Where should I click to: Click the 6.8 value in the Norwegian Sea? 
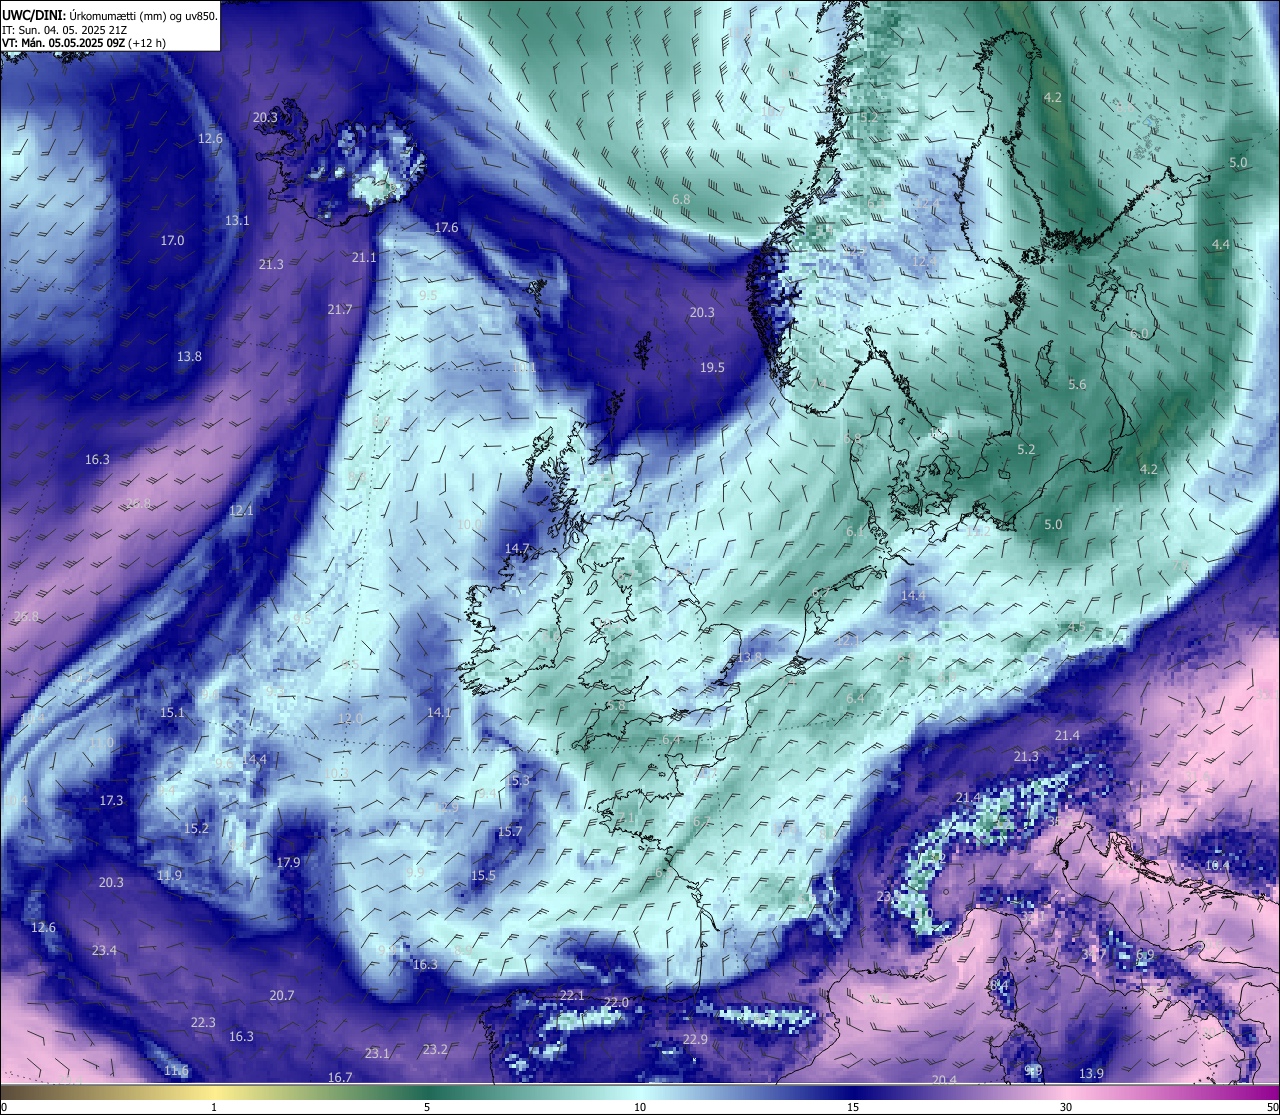tap(681, 200)
